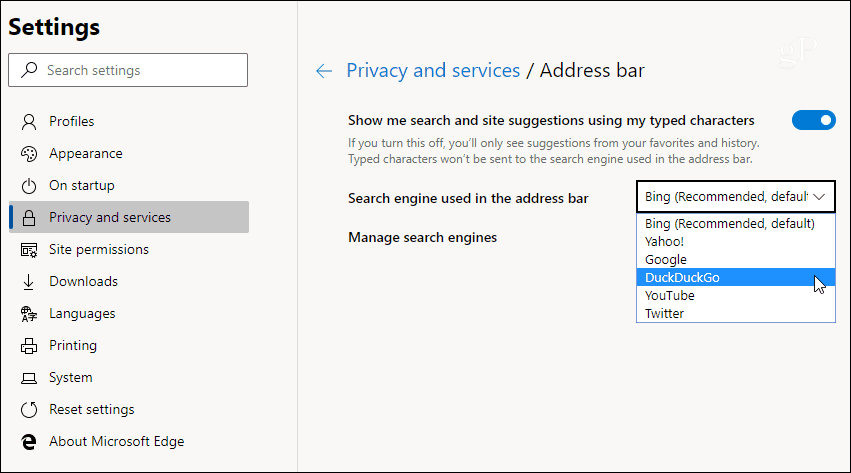
Task: Click the Site permissions icon
Action: [x=29, y=250]
